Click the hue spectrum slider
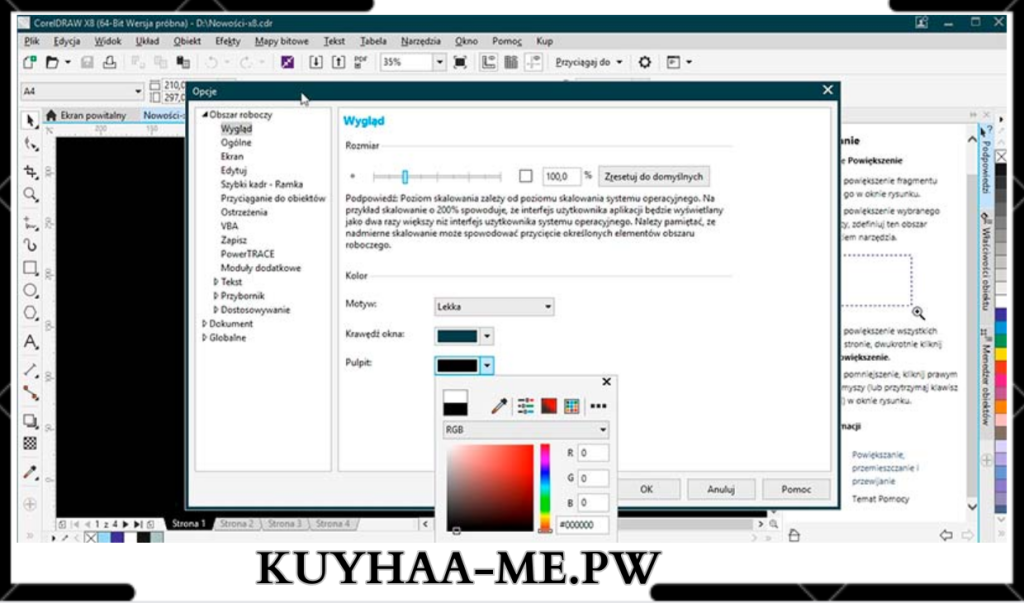The width and height of the screenshot is (1024, 603). 545,487
